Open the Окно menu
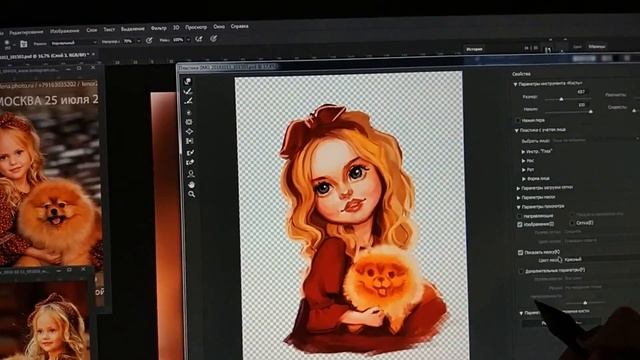Viewport: 640px width, 360px height. click(x=219, y=27)
